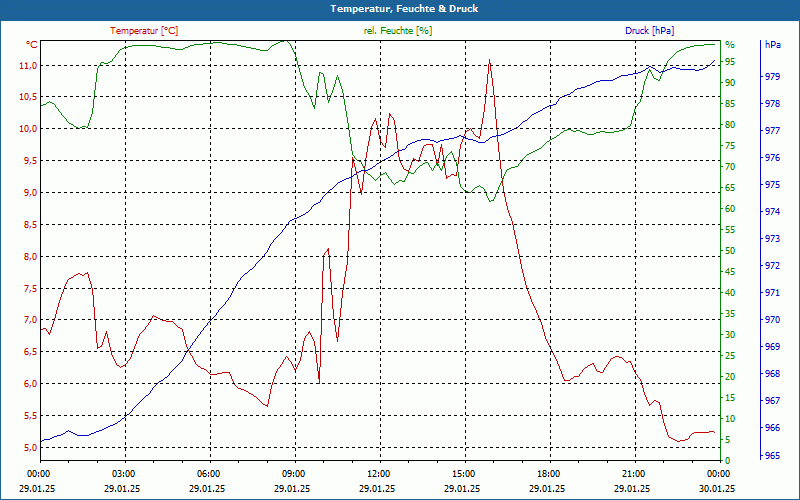
Task: Click the green '50' humidity axis tick
Action: [730, 251]
